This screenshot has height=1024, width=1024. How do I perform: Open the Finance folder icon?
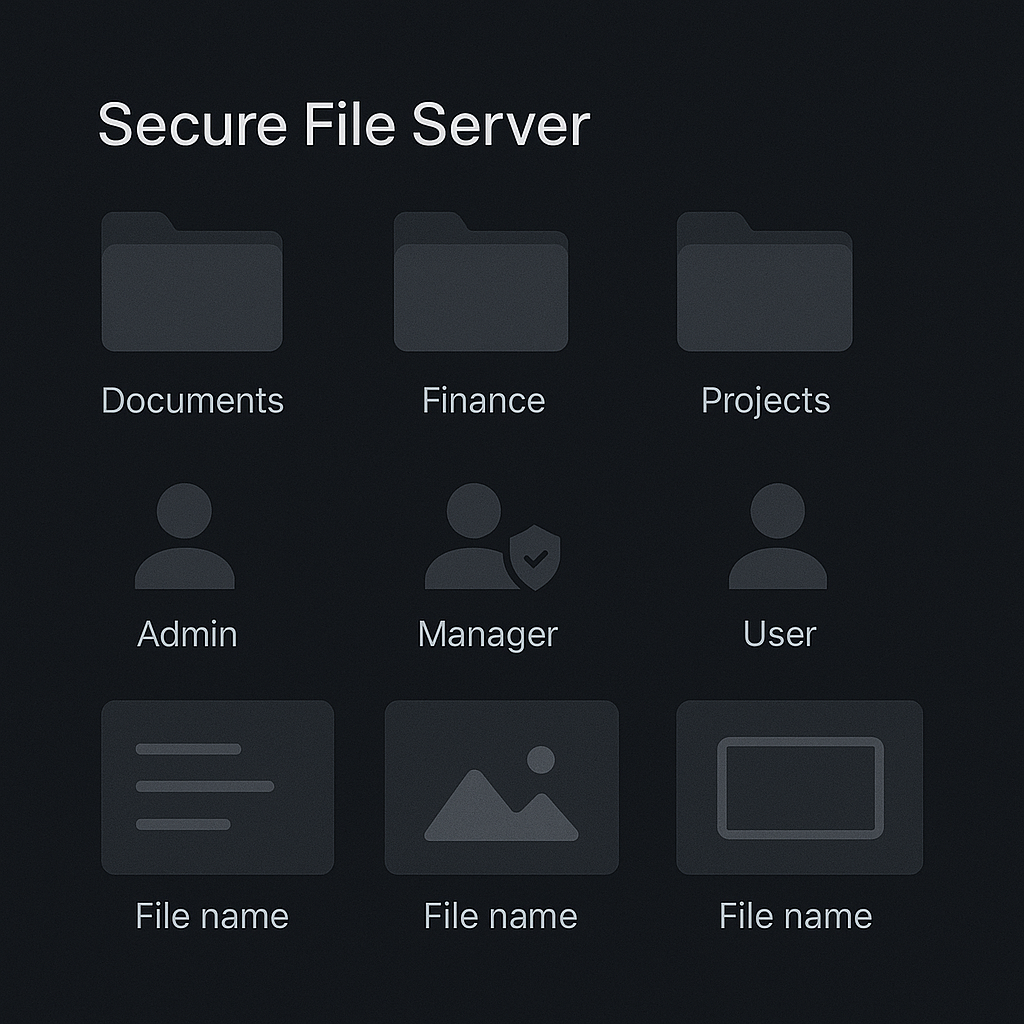481,281
